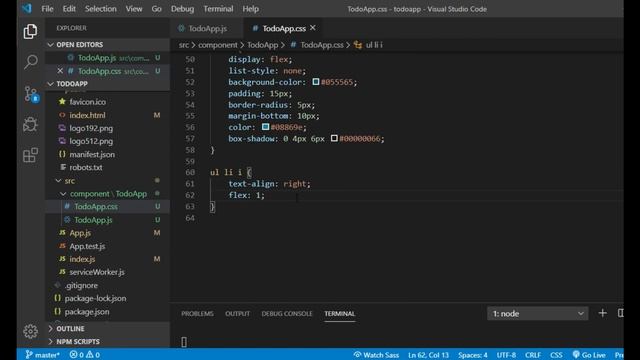
Task: Click Watch Sass in status bar
Action: pyautogui.click(x=376, y=355)
